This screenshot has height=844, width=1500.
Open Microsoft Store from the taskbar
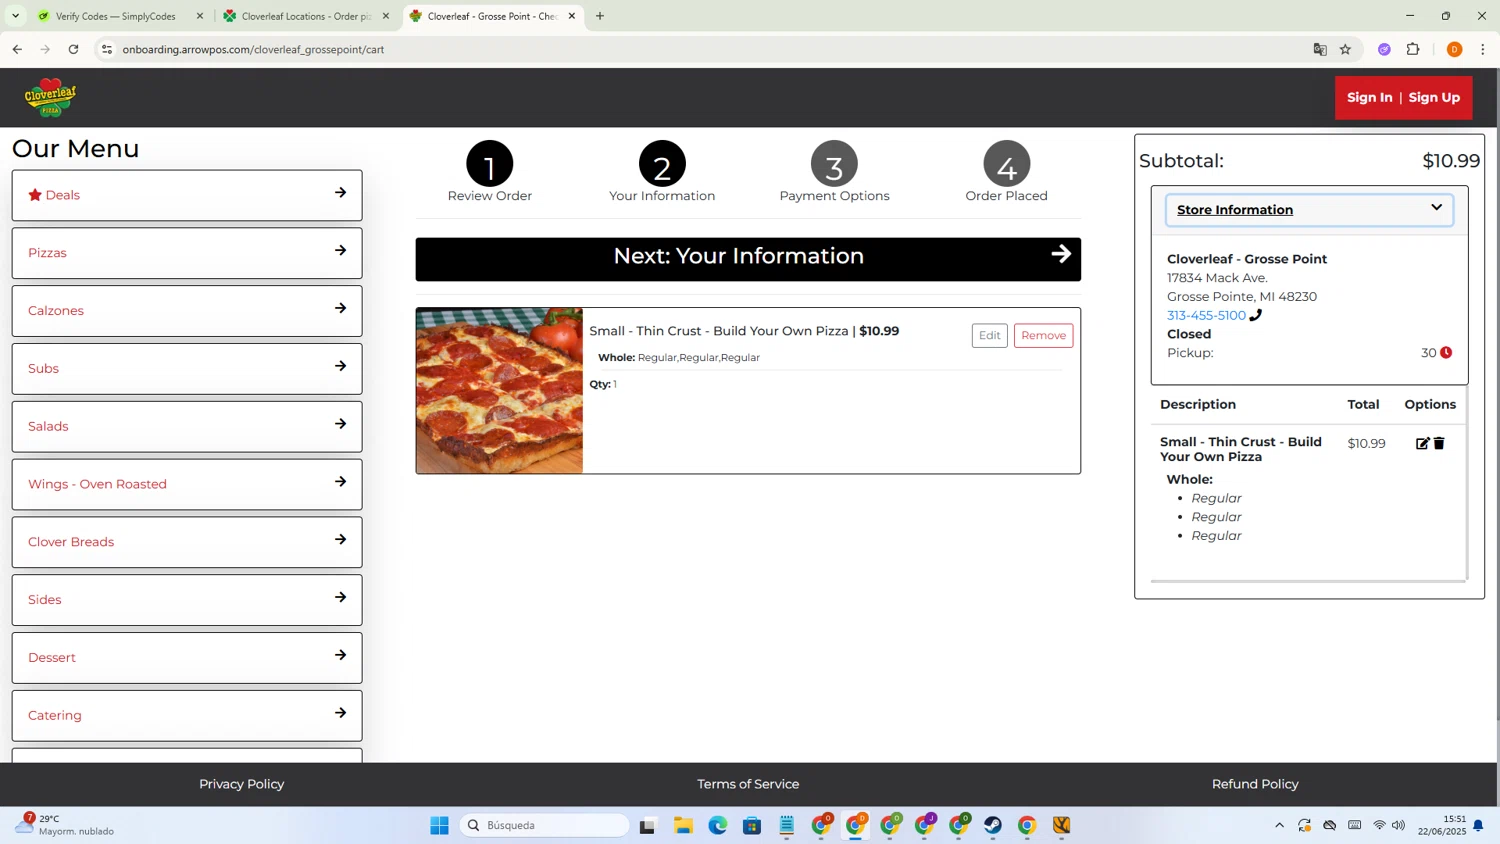tap(752, 825)
